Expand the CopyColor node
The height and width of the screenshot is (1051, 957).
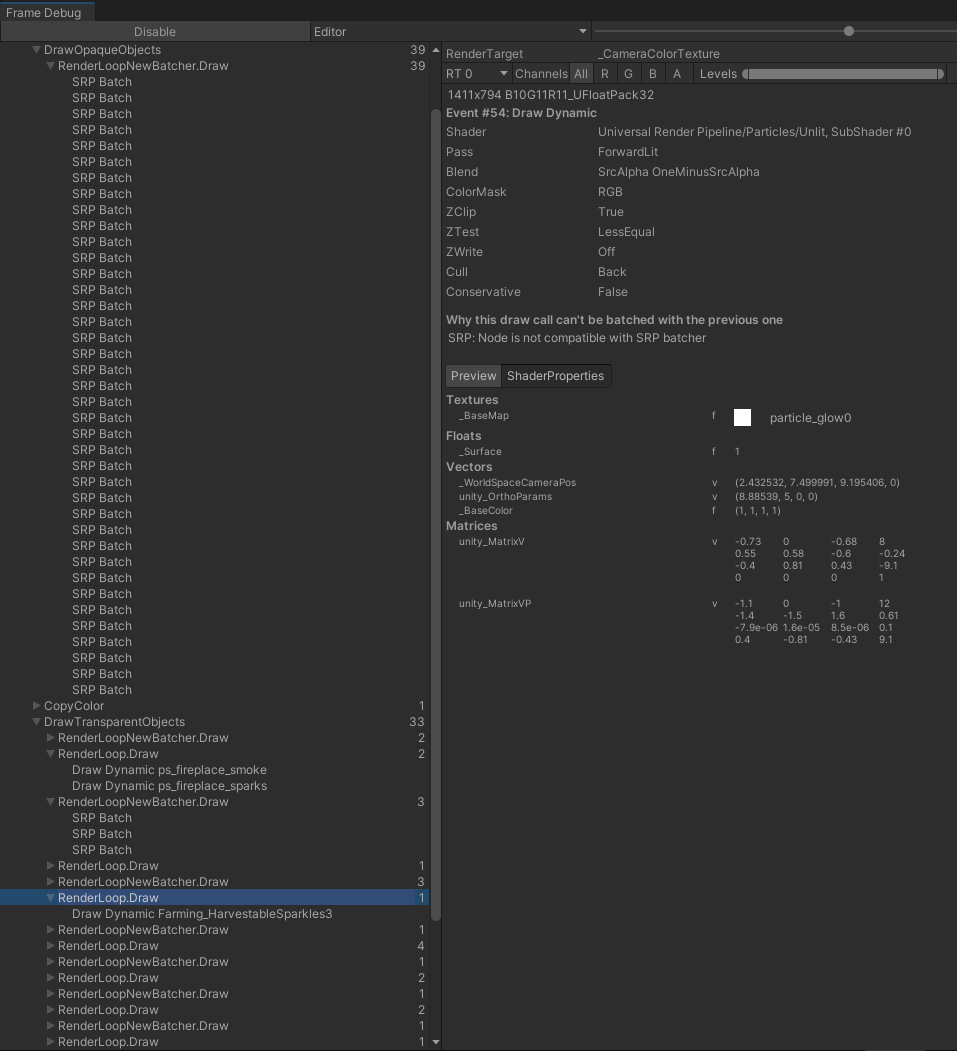37,705
